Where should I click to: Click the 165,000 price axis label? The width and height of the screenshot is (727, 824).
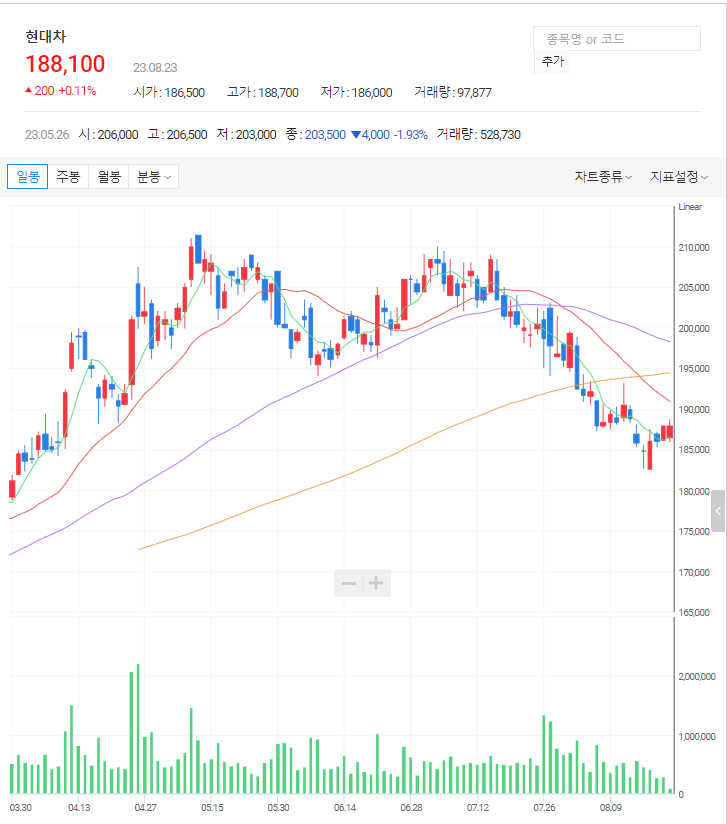click(694, 613)
